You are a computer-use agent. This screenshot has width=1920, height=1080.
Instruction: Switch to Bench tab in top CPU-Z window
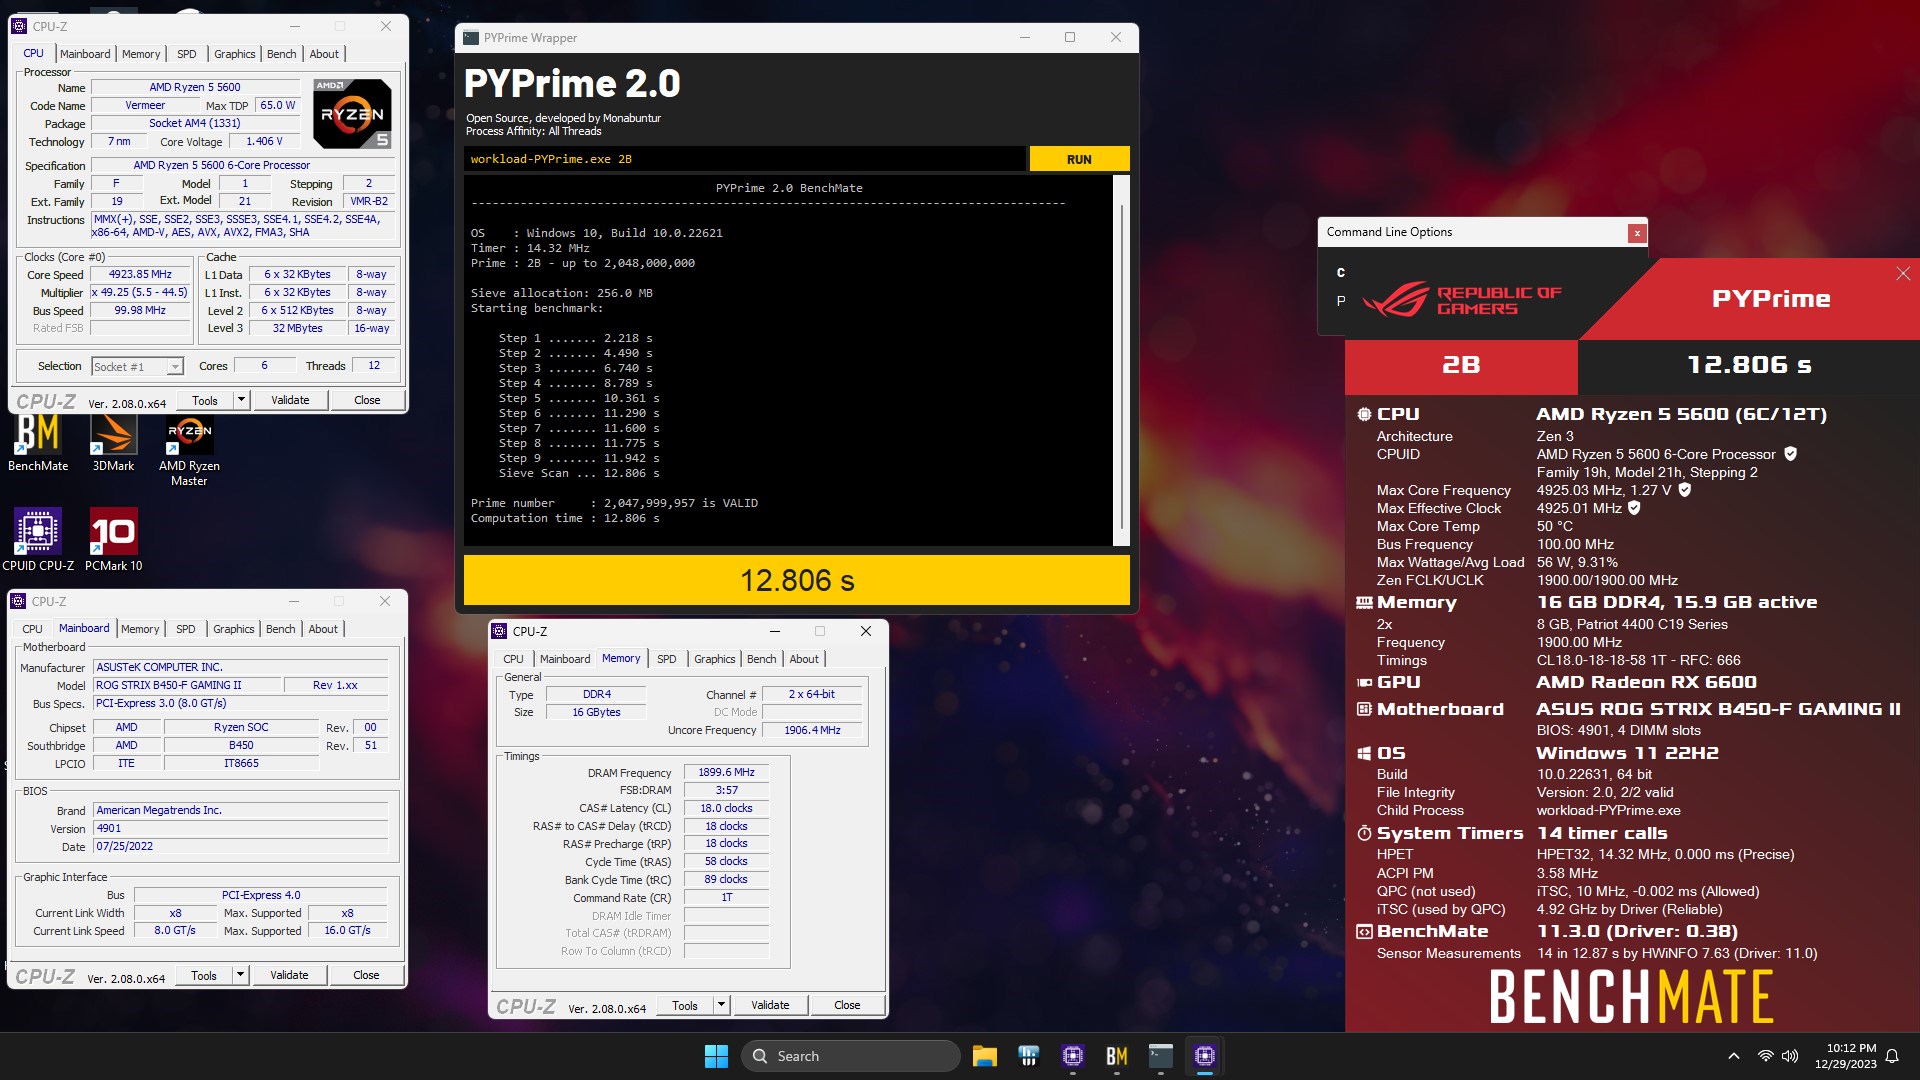pyautogui.click(x=282, y=54)
